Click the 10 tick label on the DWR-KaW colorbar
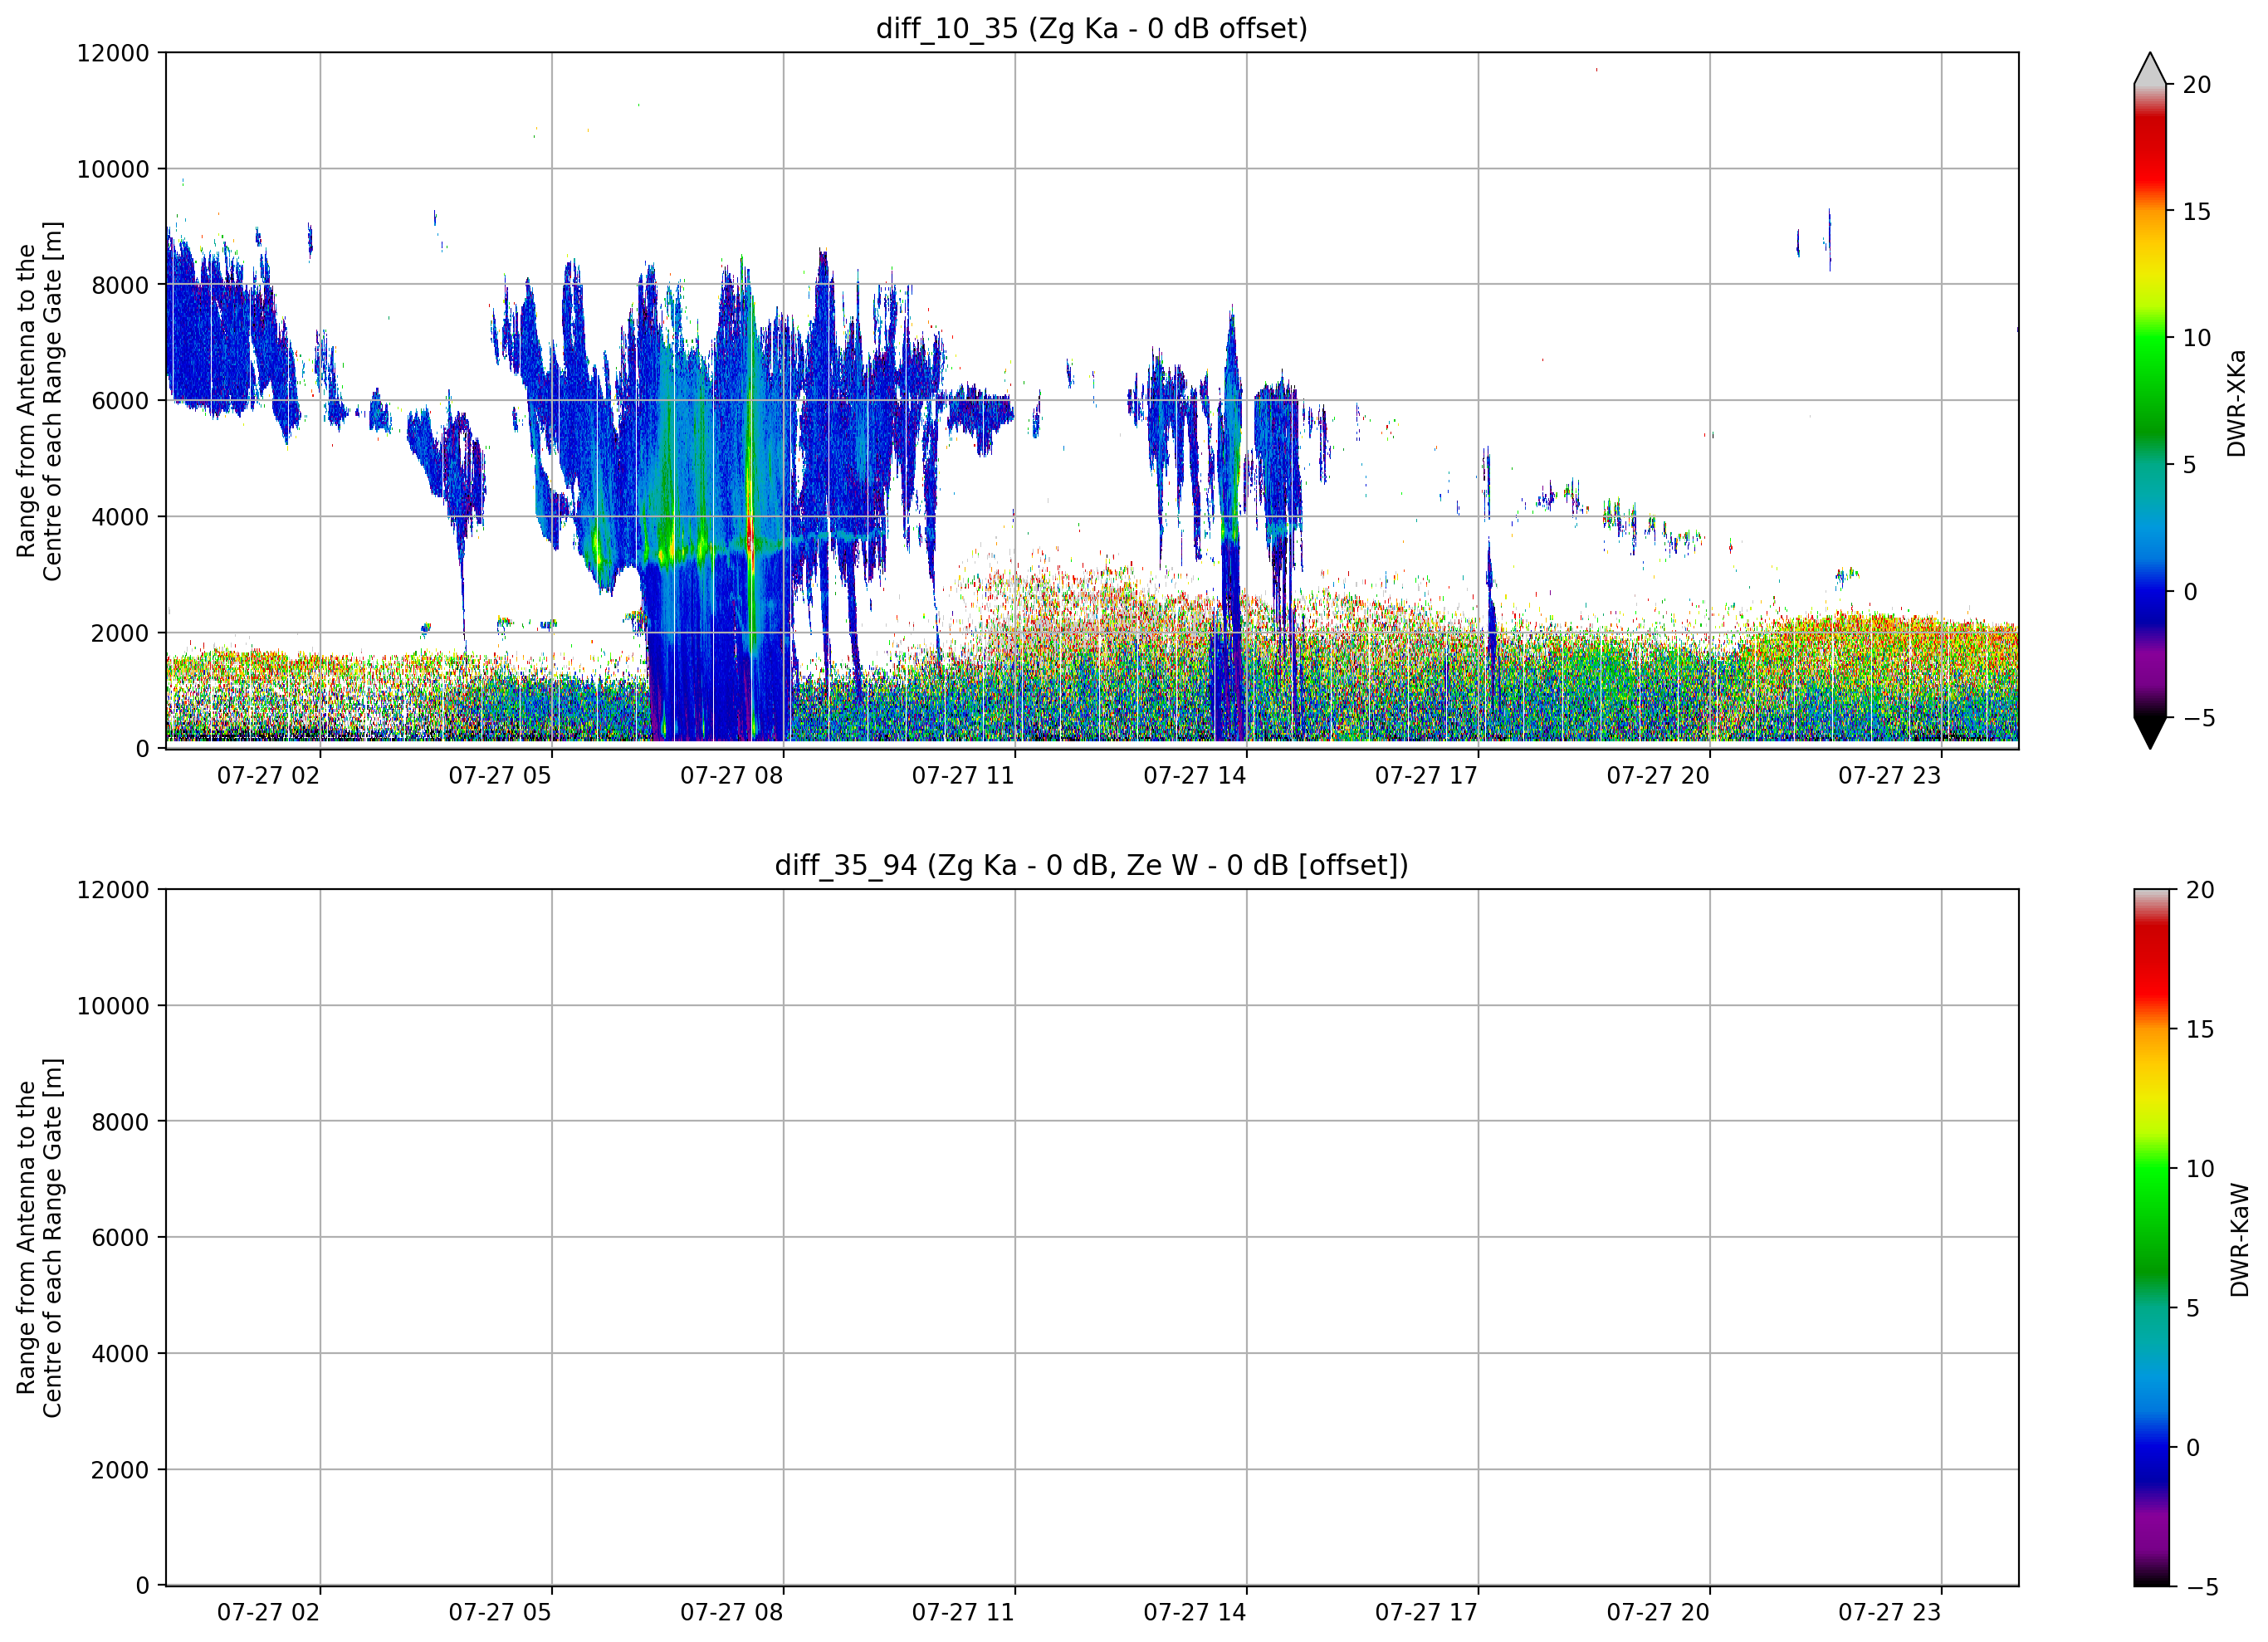Viewport: 2268px width, 1642px height. tap(2200, 1169)
